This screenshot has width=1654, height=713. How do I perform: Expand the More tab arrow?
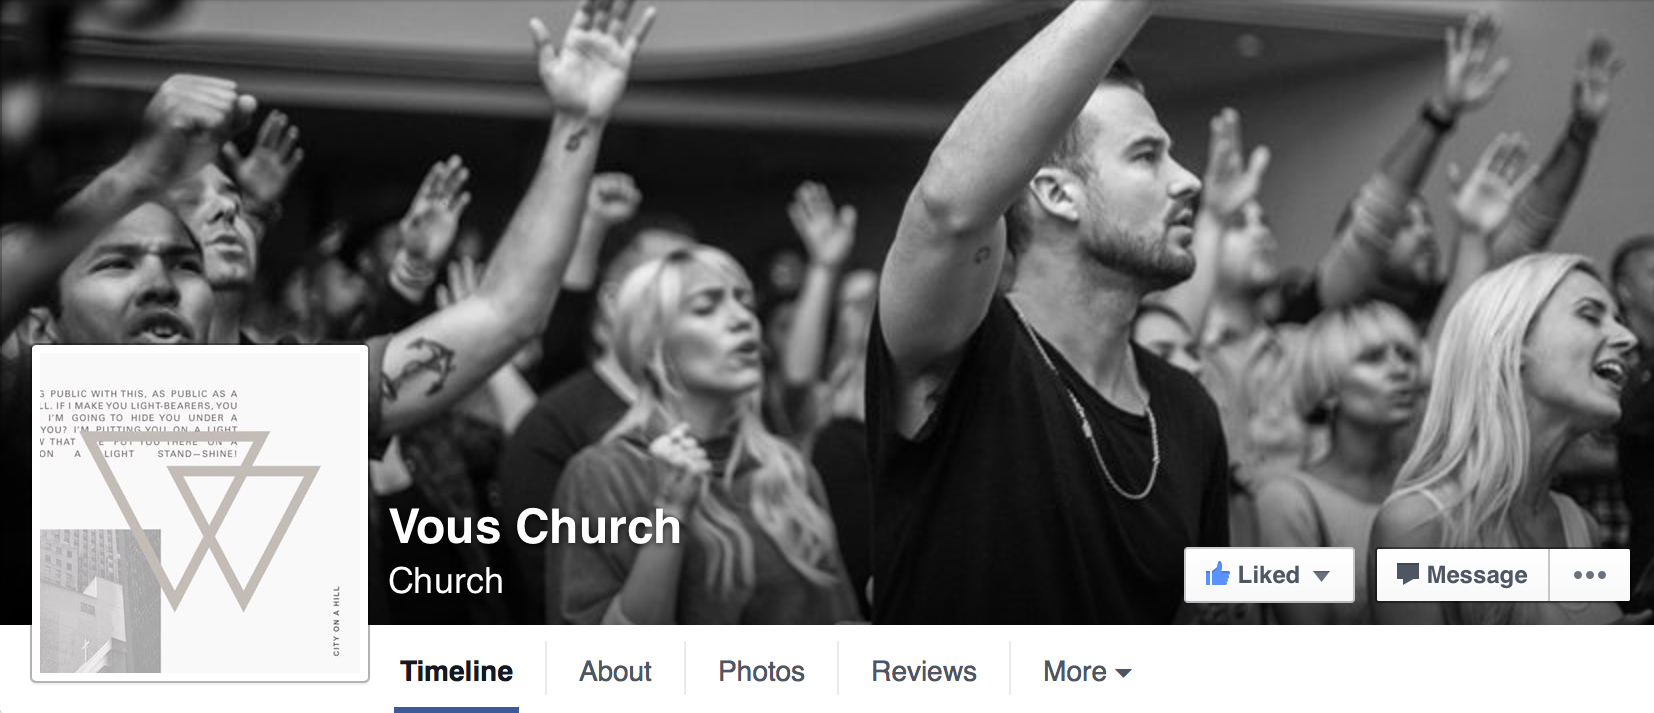click(1123, 673)
